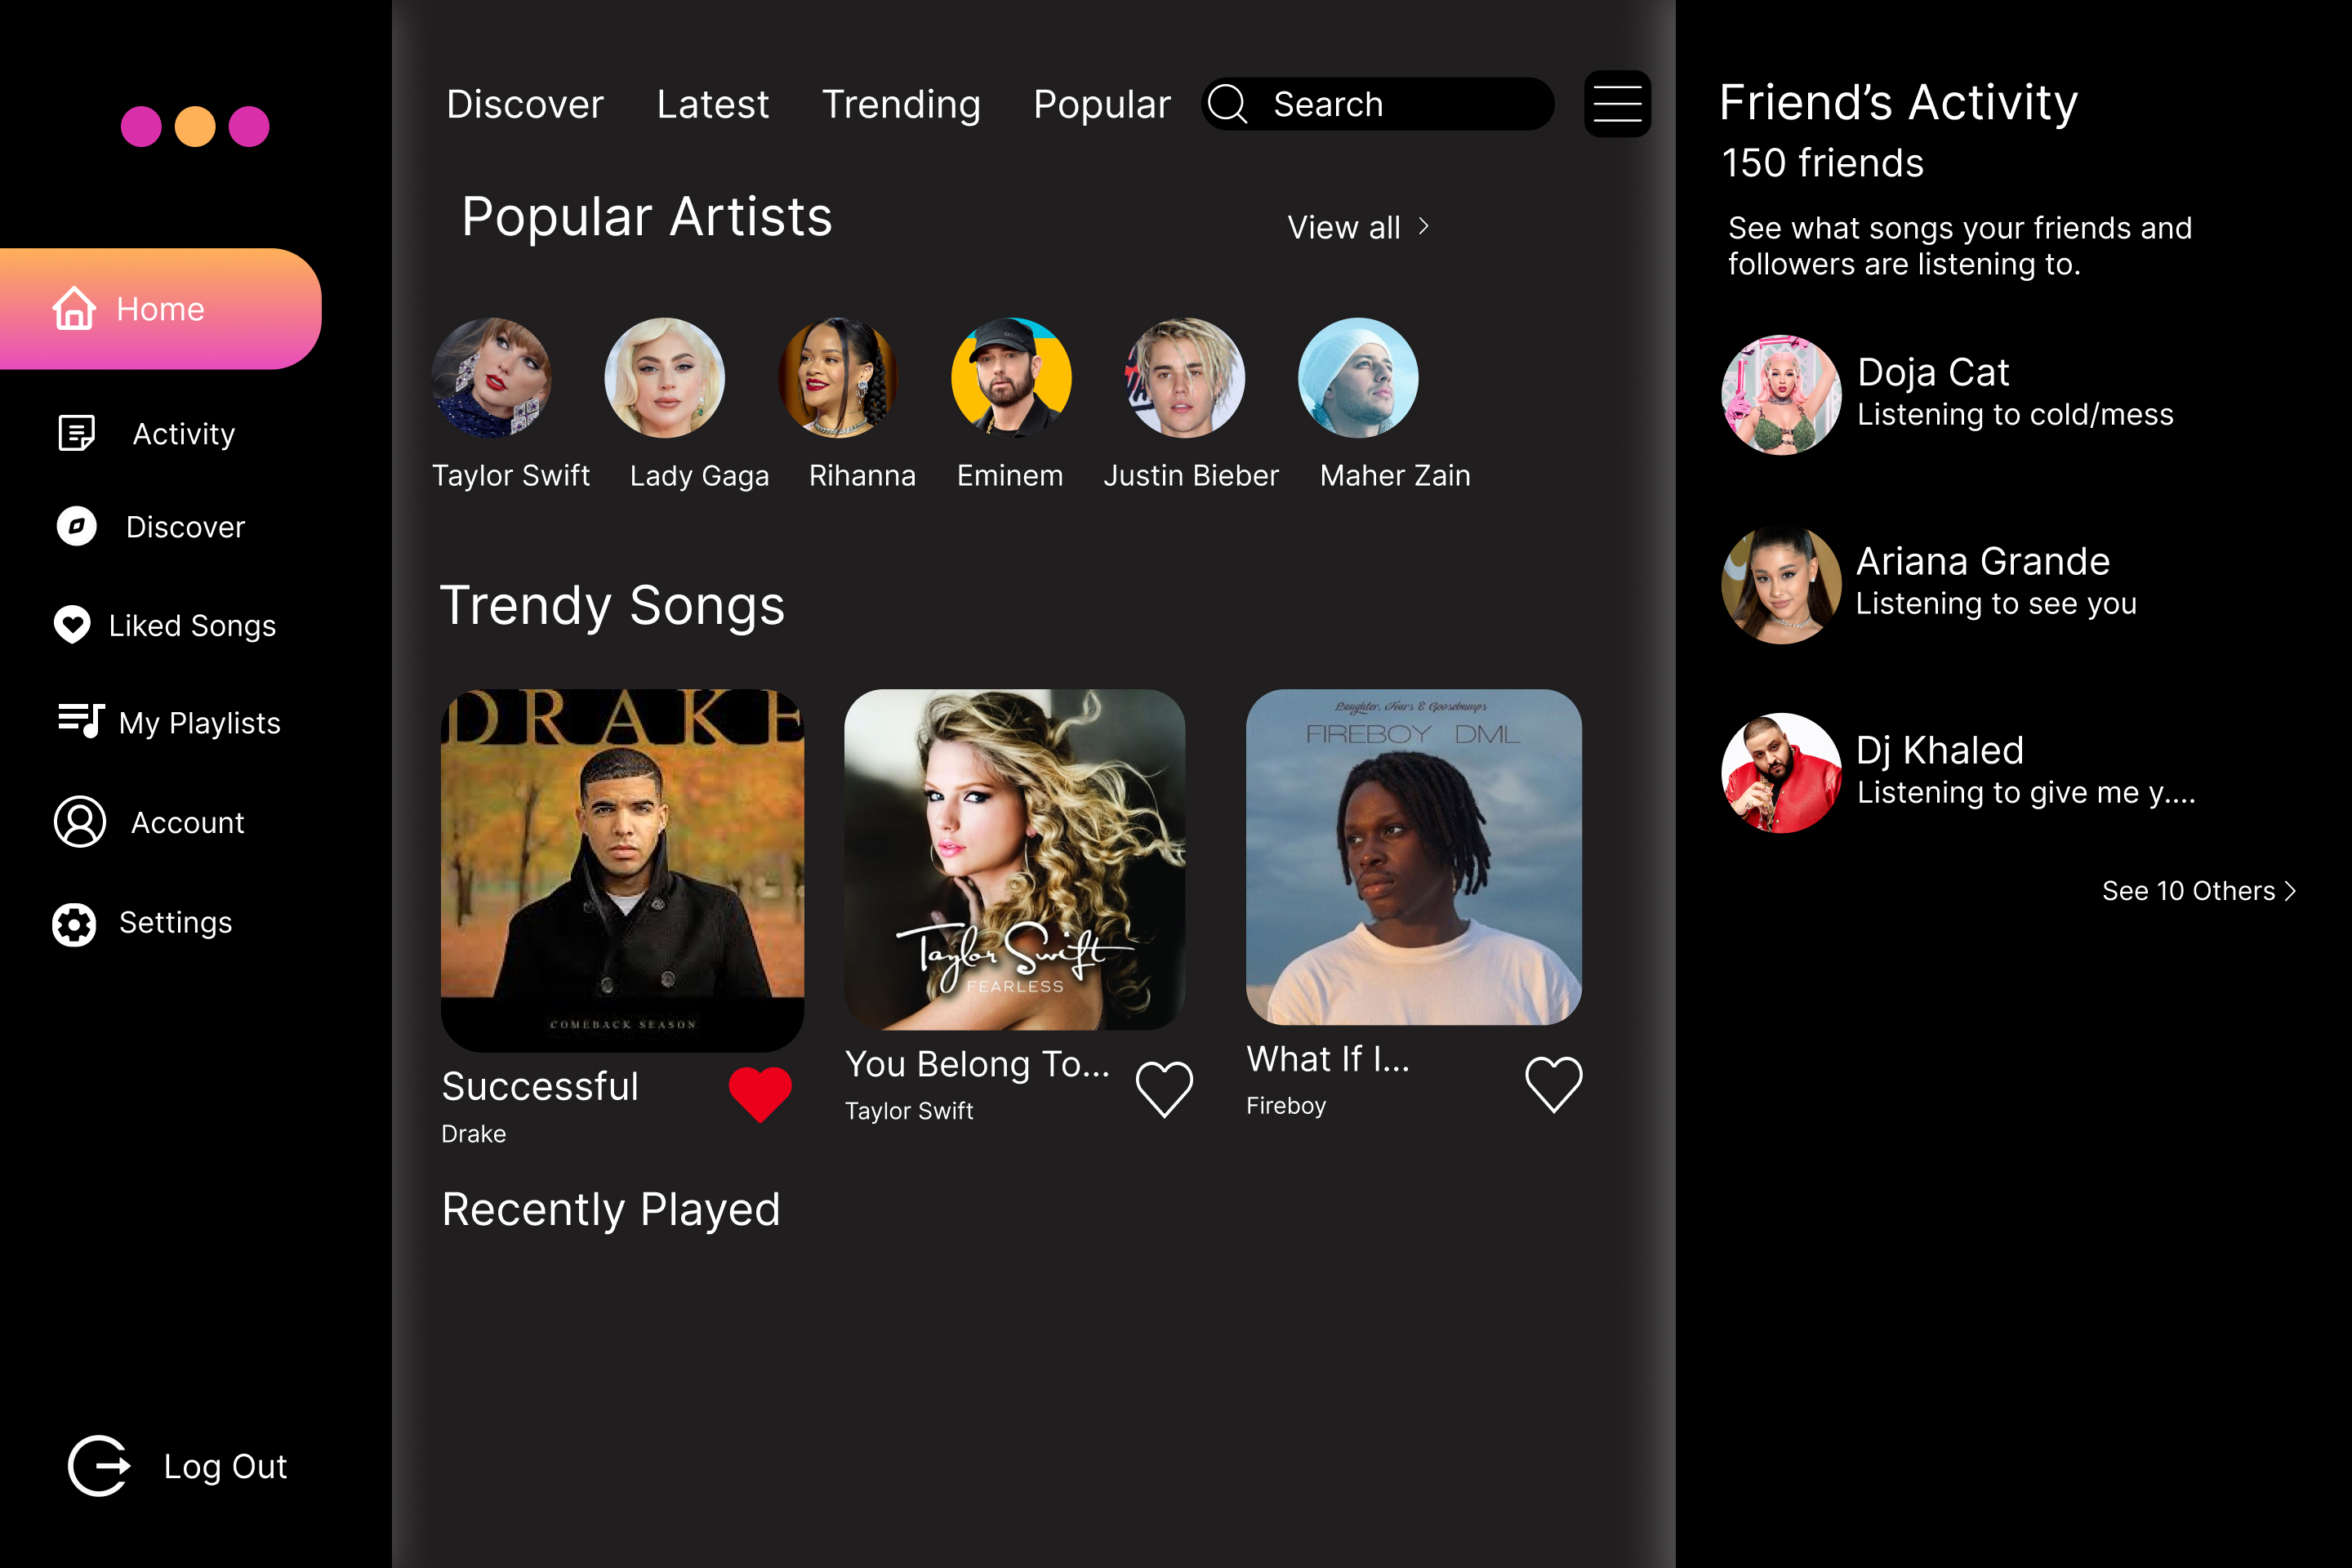Open Account label in the sidebar
2352x1568 pixels.
point(188,822)
